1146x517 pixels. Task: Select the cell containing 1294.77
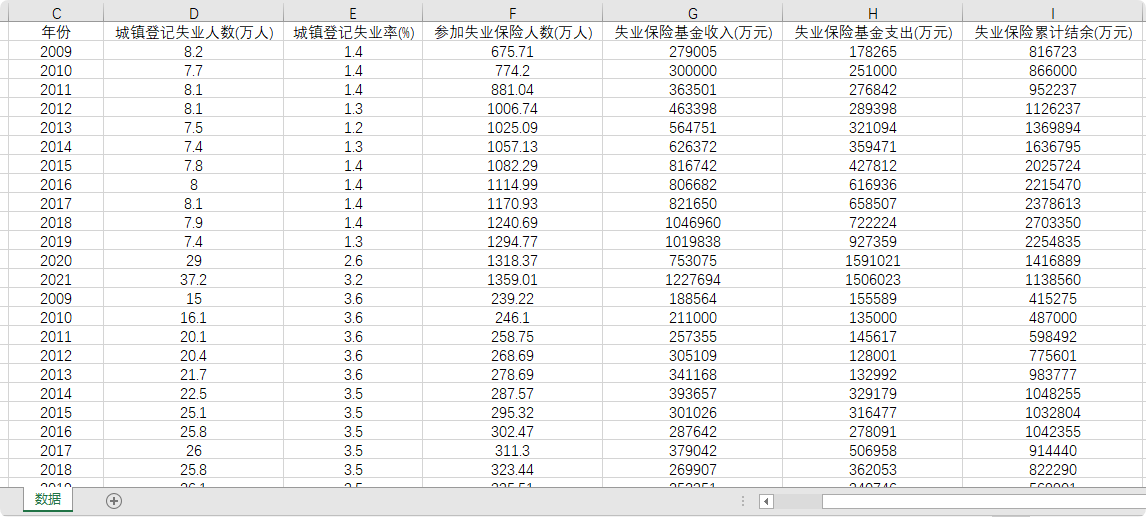click(x=512, y=241)
